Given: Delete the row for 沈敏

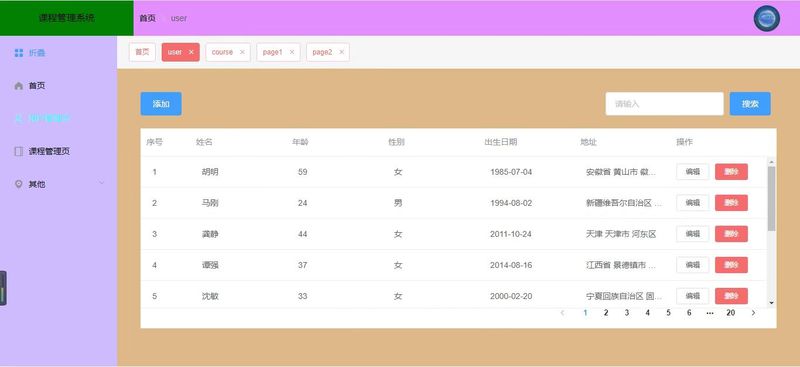Looking at the screenshot, I should [732, 296].
